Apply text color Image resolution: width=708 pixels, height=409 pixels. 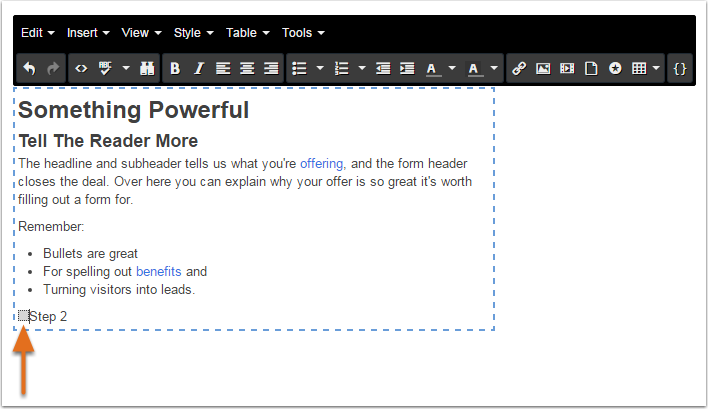[433, 69]
